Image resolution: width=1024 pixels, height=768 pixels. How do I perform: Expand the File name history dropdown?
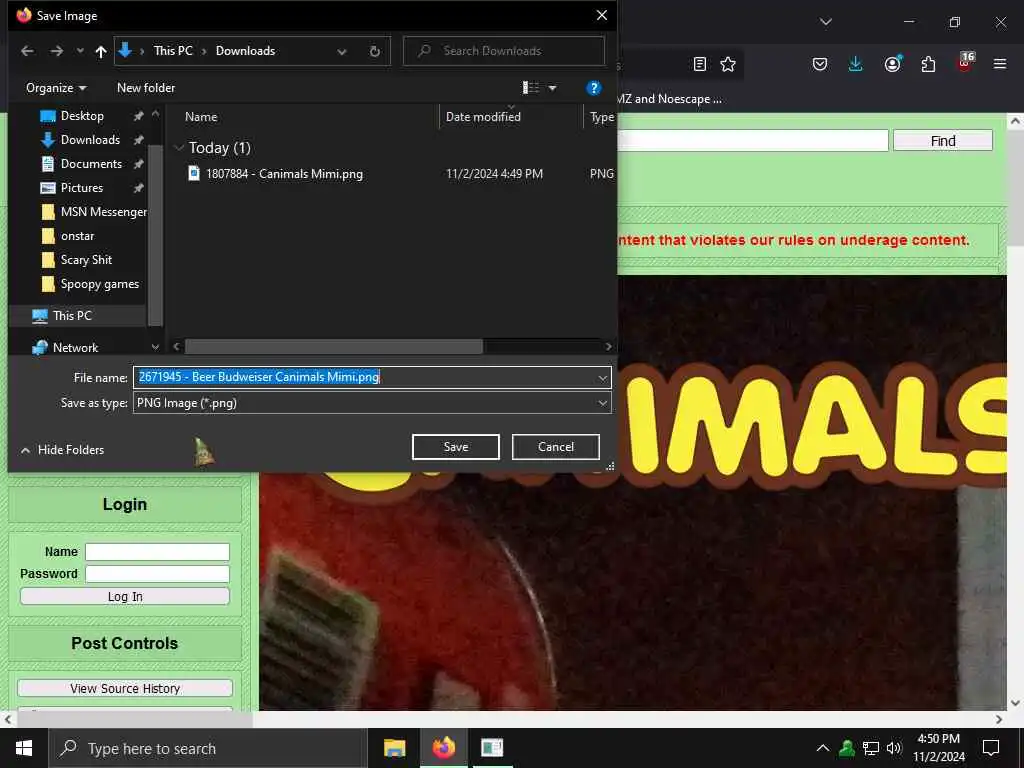pyautogui.click(x=602, y=377)
